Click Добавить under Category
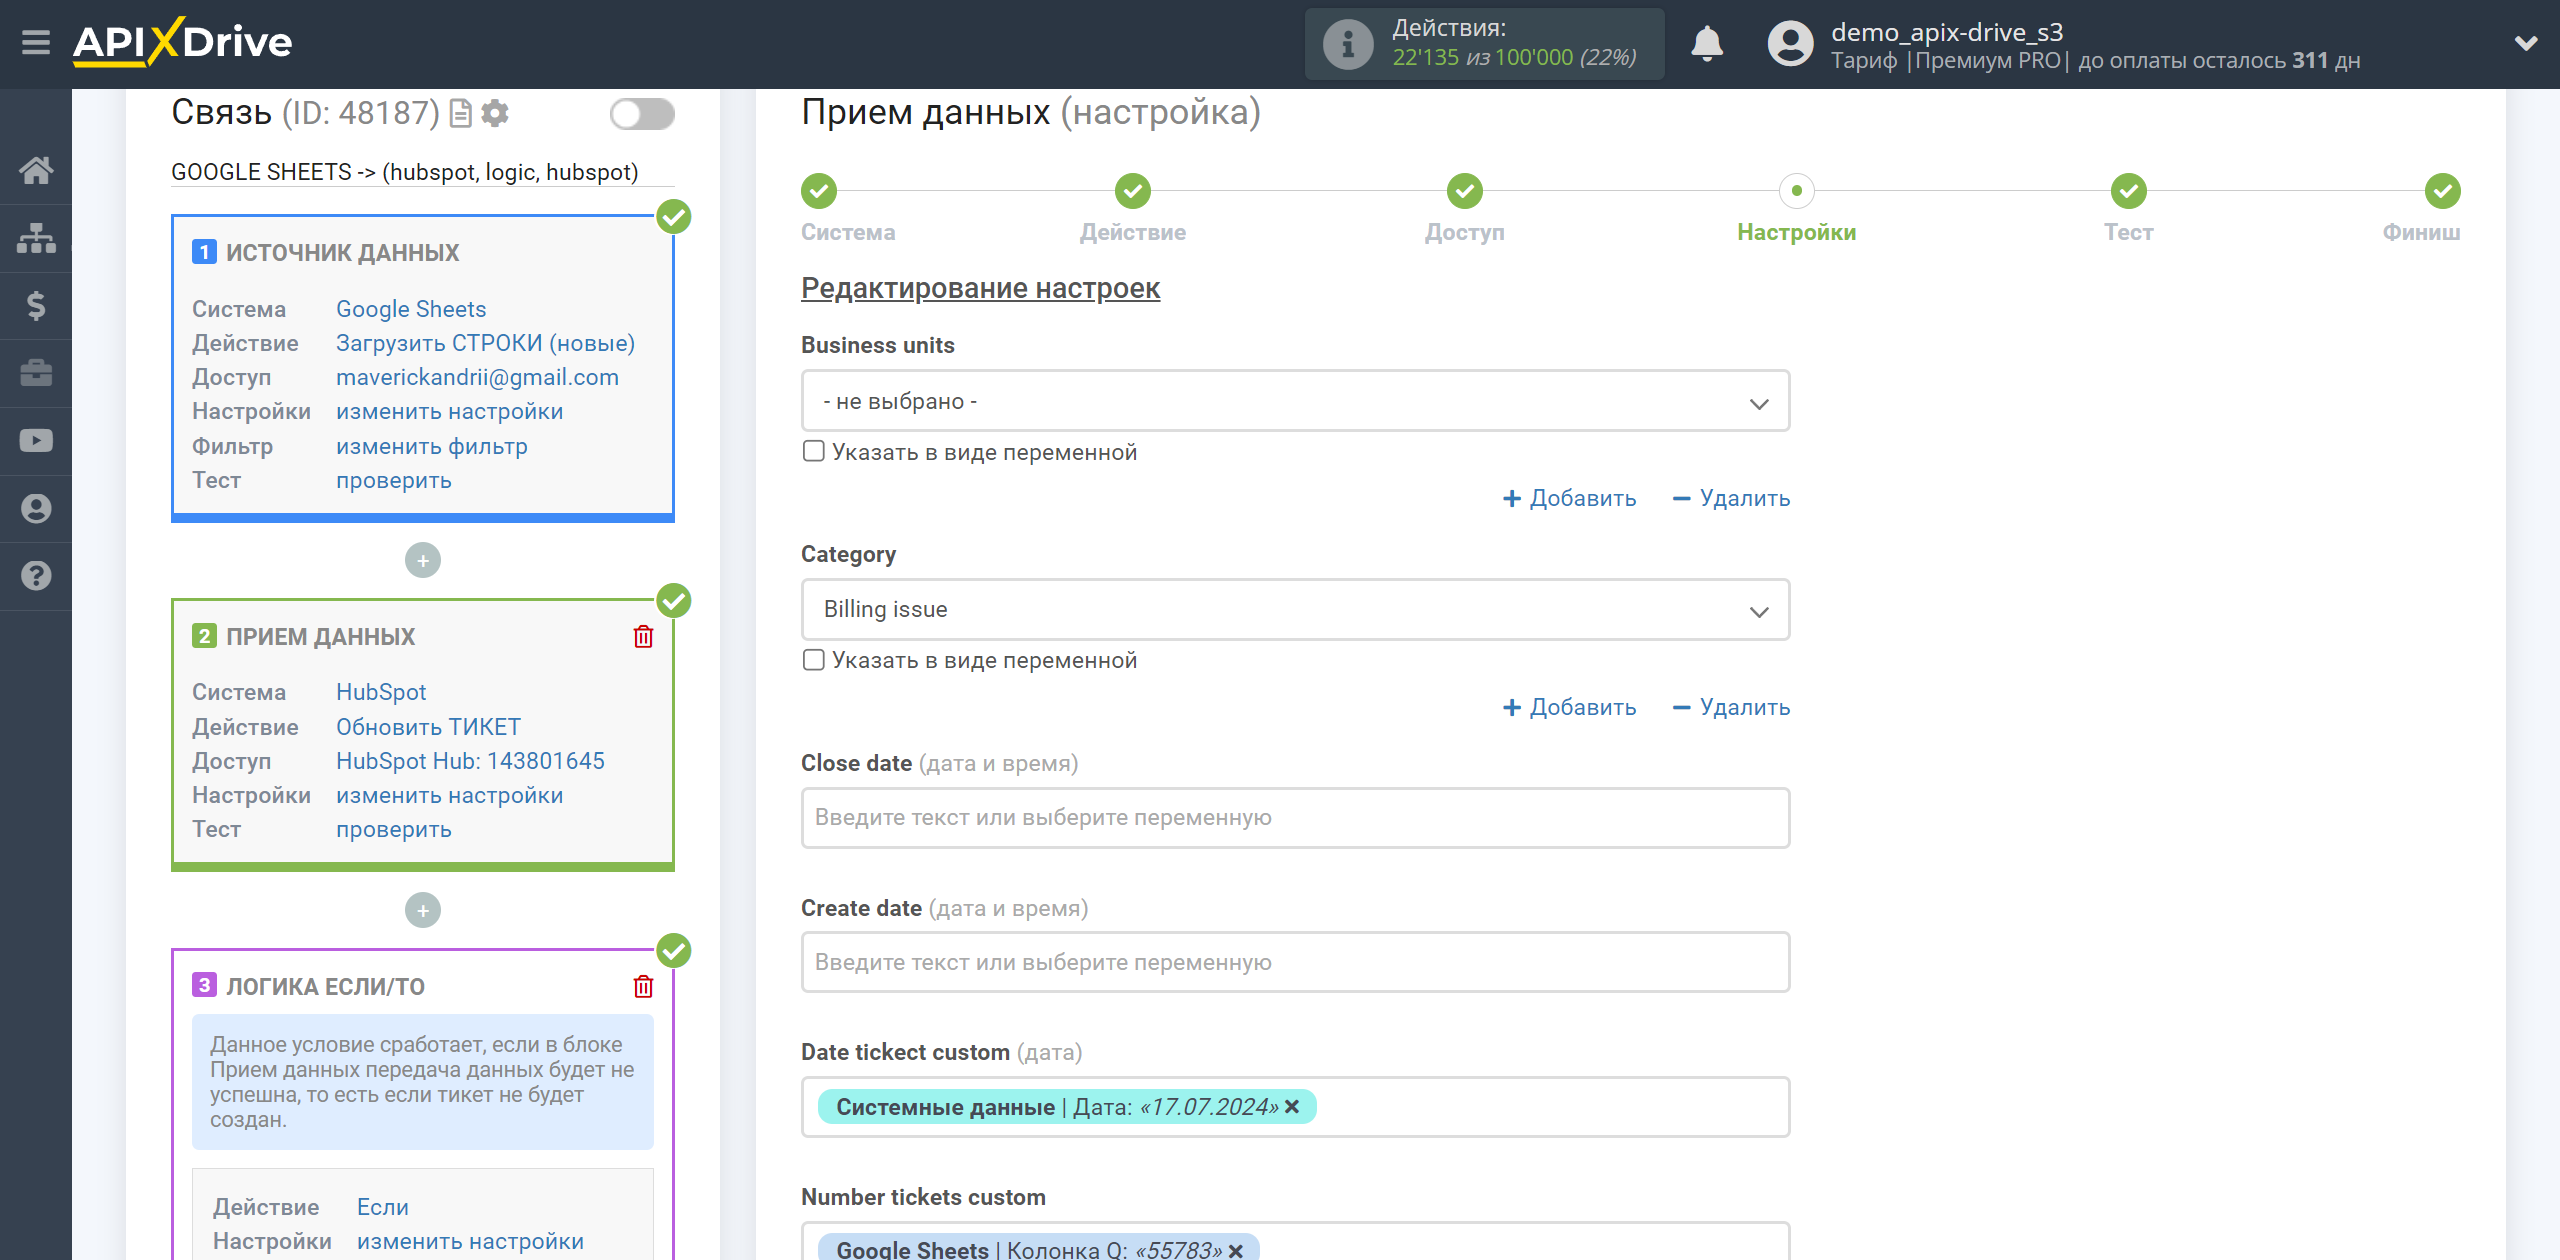2560x1260 pixels. (x=1569, y=707)
